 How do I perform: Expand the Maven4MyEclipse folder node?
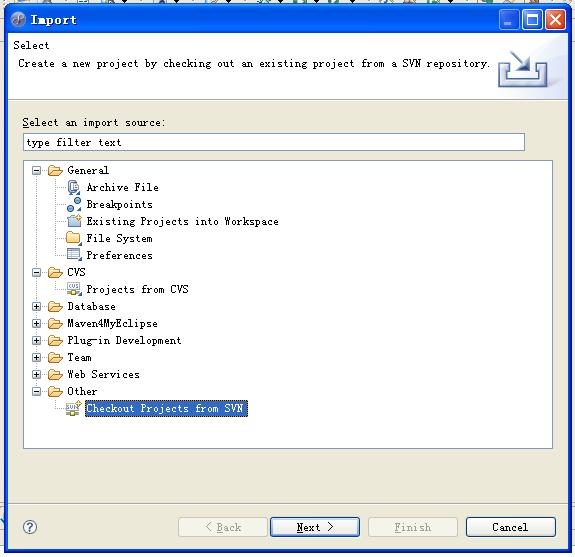(x=36, y=323)
